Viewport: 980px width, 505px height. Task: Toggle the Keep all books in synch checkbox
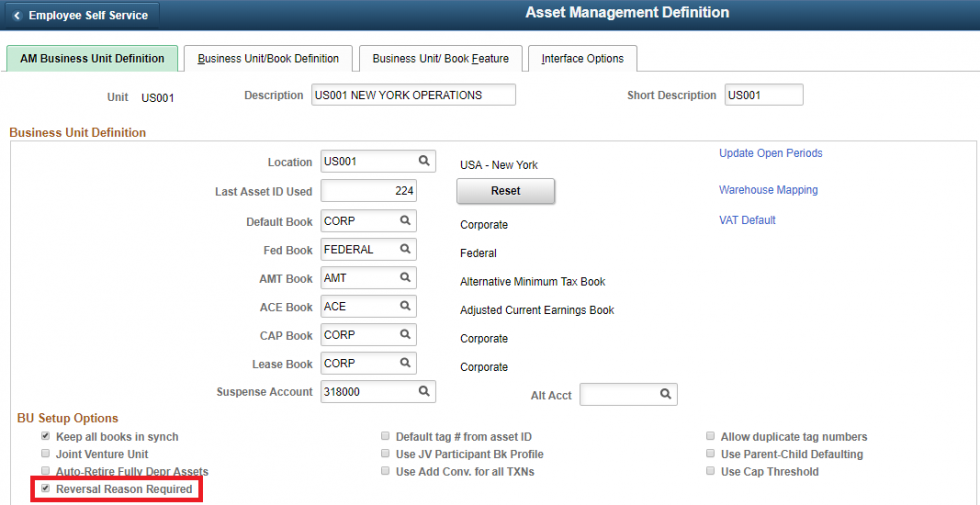[x=45, y=437]
